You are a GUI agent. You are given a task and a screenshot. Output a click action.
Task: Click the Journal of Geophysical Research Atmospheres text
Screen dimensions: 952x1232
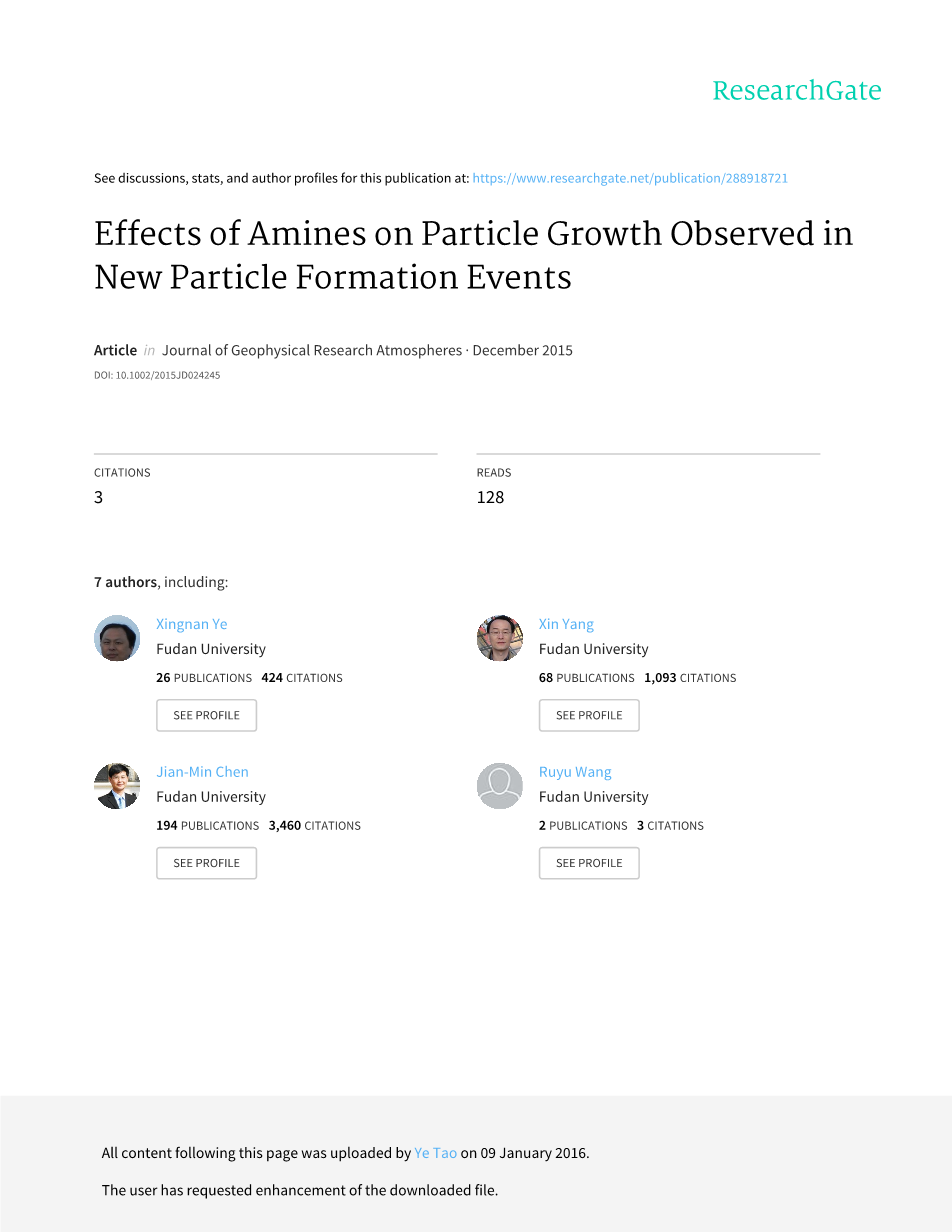(x=312, y=350)
